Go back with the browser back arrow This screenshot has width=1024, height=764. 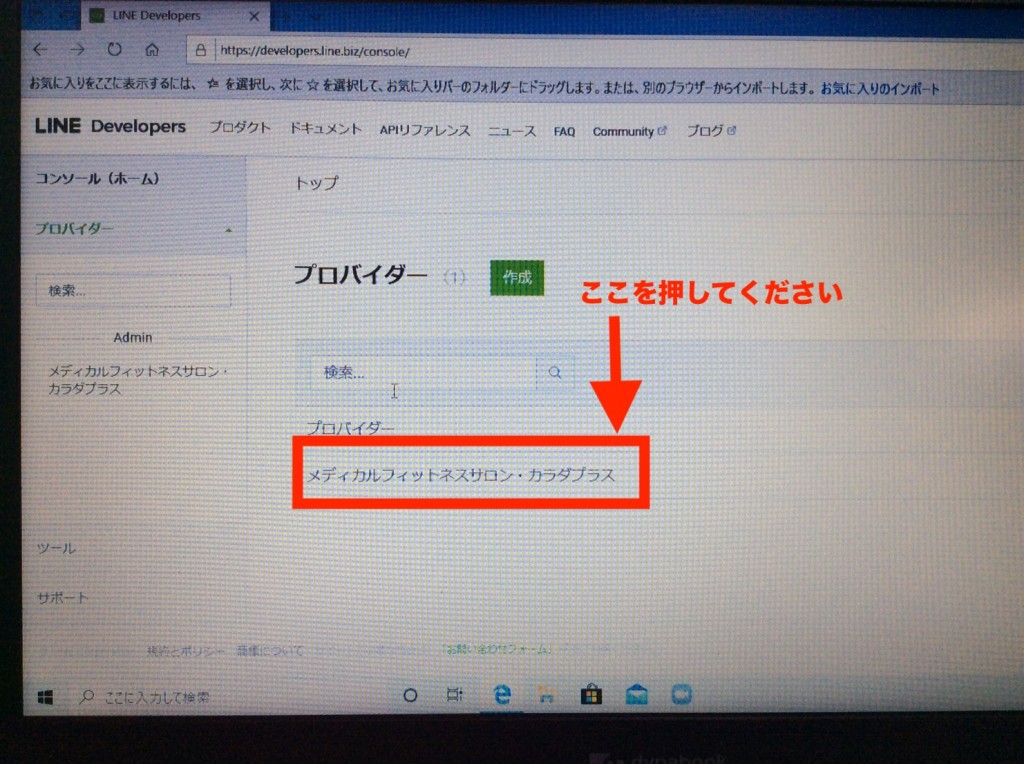[40, 49]
